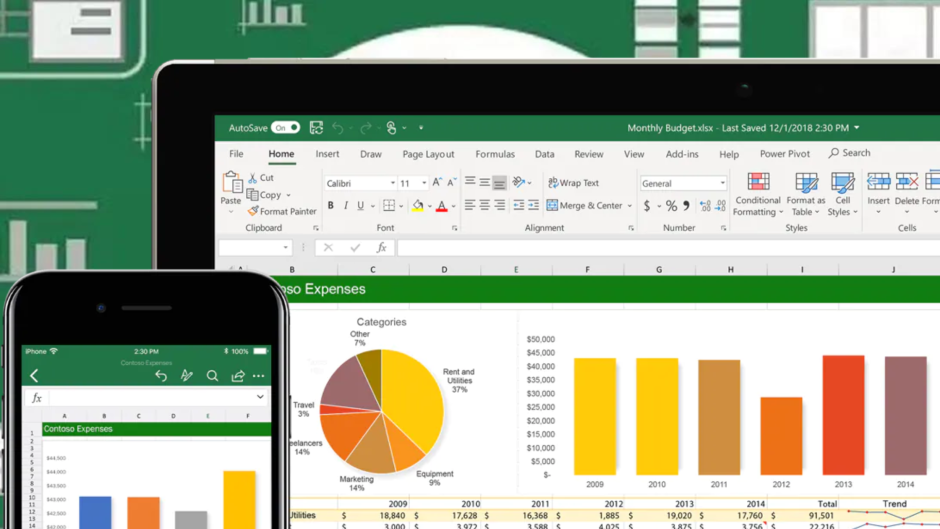This screenshot has width=940, height=529.
Task: Apply accounting dollar format
Action: tap(647, 206)
